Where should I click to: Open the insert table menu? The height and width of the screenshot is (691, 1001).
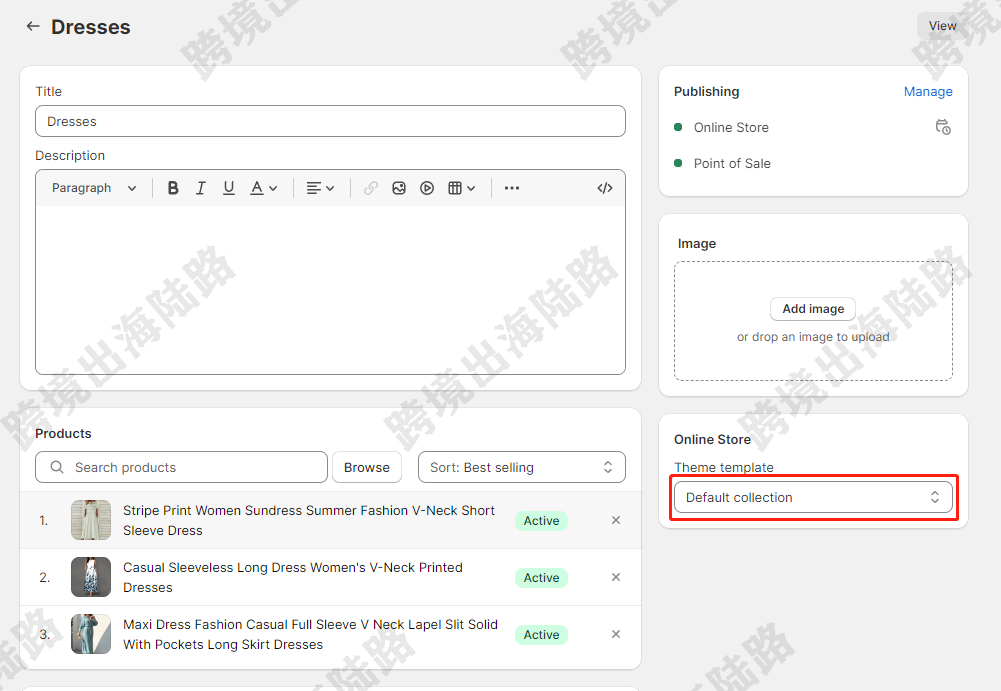[x=461, y=188]
